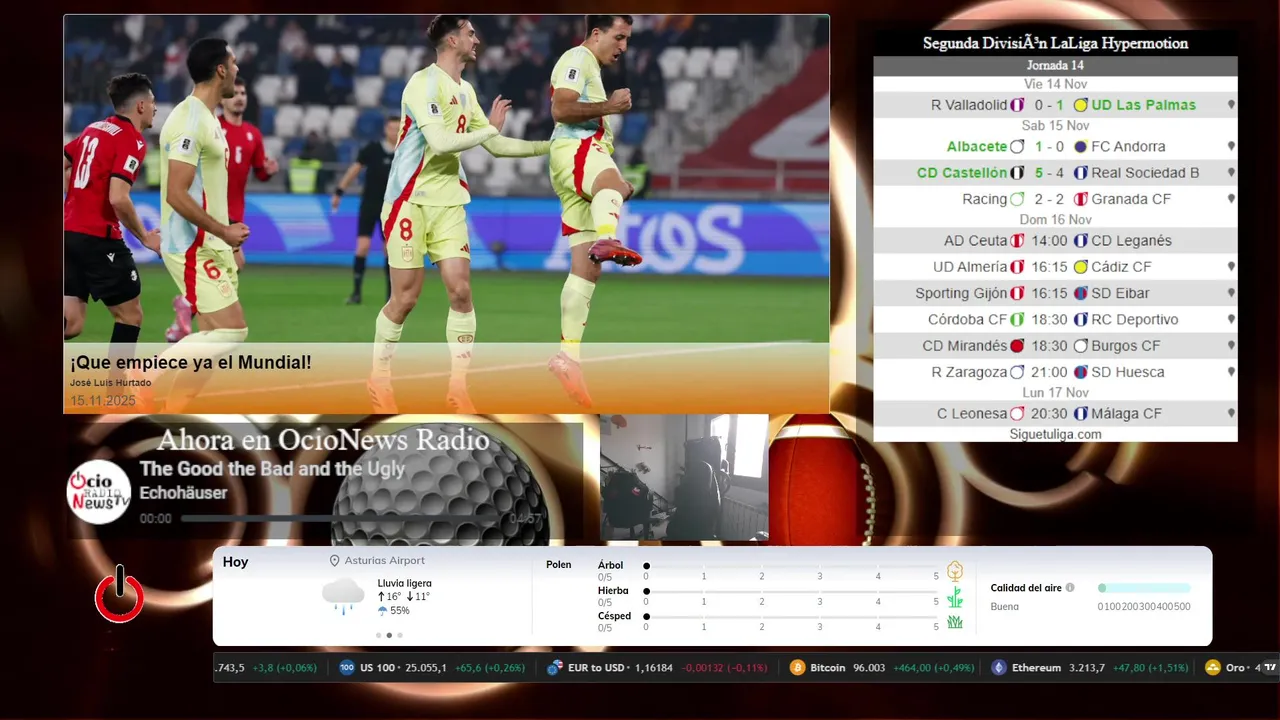
Task: Click the venue marker on Albacete row
Action: tap(1231, 147)
